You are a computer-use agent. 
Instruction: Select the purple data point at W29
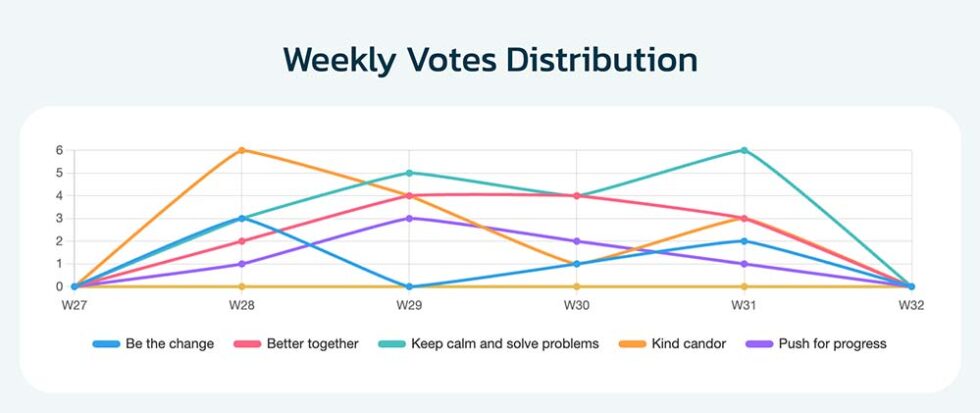click(x=409, y=218)
